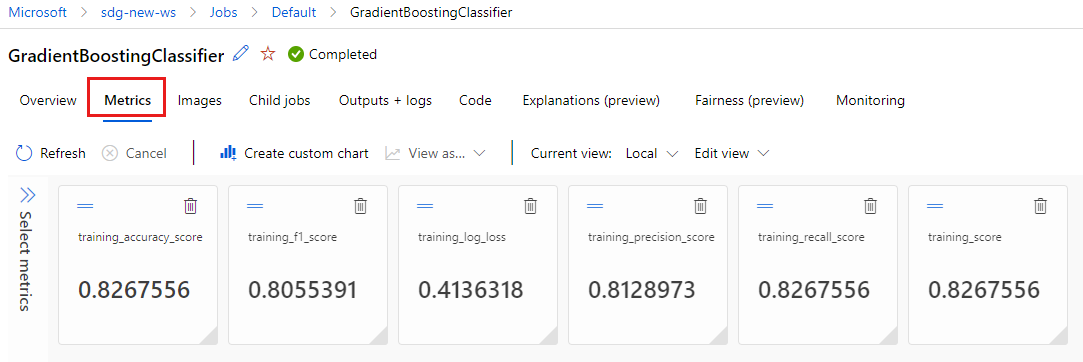1083x362 pixels.
Task: Go to Microsoft breadcrumb link
Action: (x=37, y=12)
